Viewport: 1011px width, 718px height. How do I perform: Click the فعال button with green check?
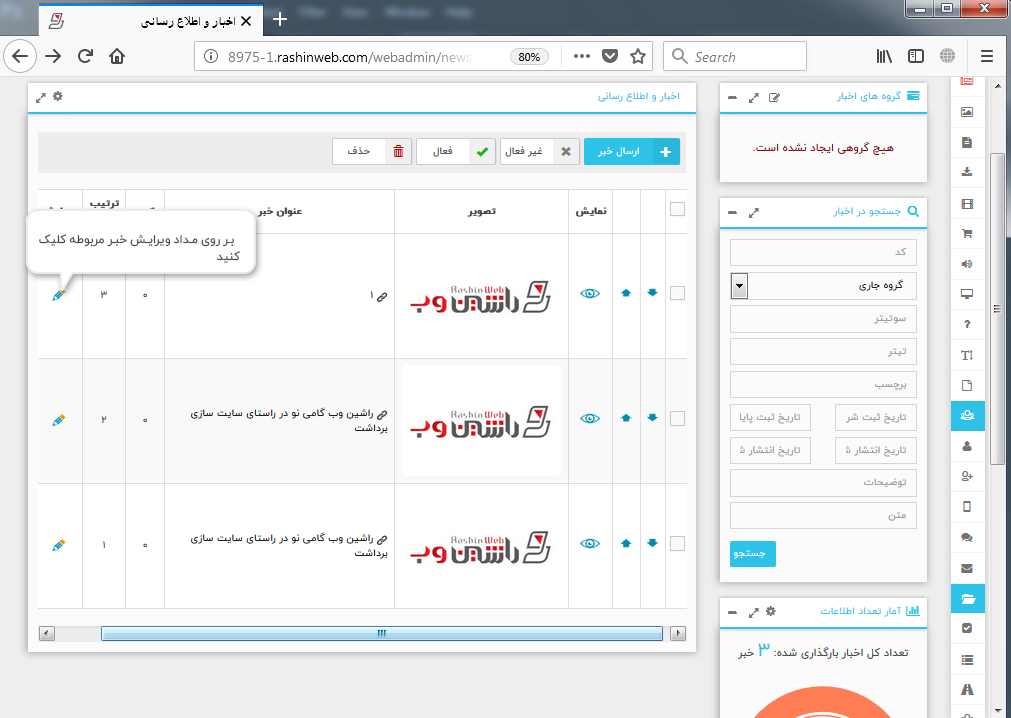(456, 151)
